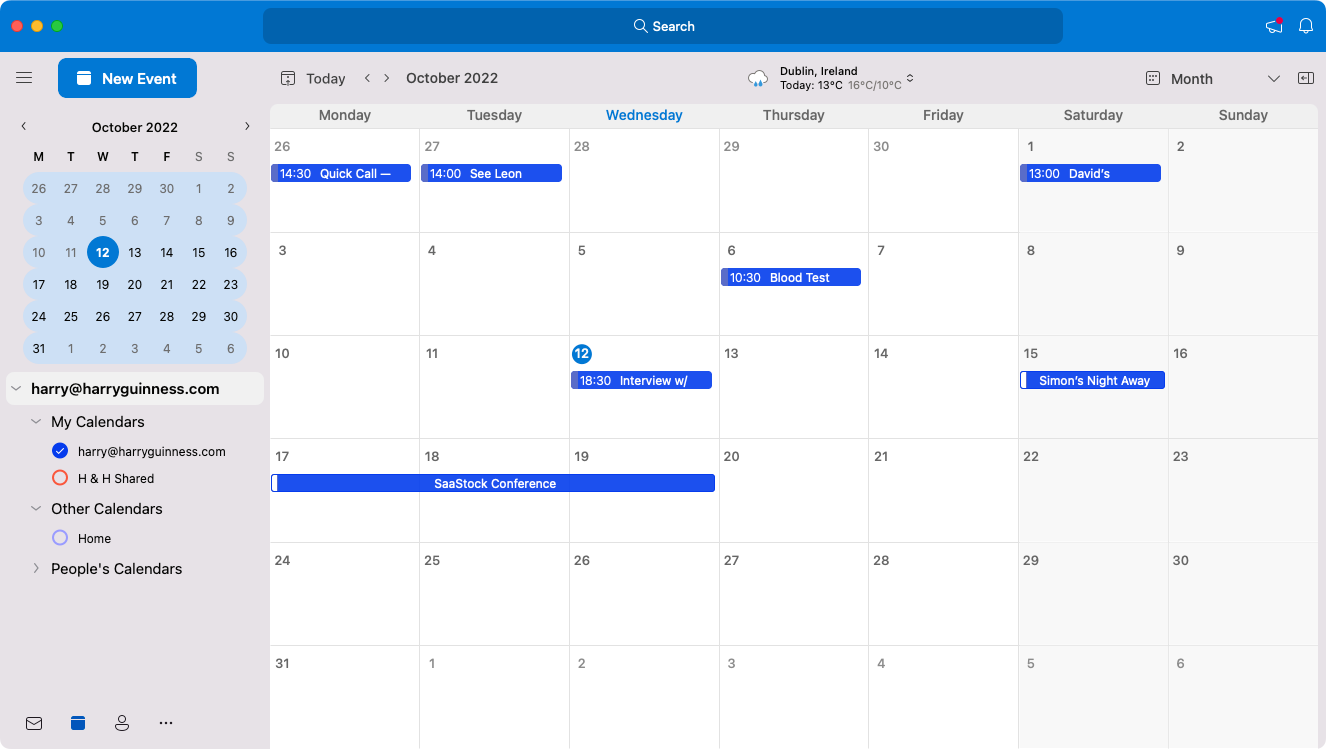Select October 7 cell in main calendar
The width and height of the screenshot is (1326, 749).
(x=943, y=284)
